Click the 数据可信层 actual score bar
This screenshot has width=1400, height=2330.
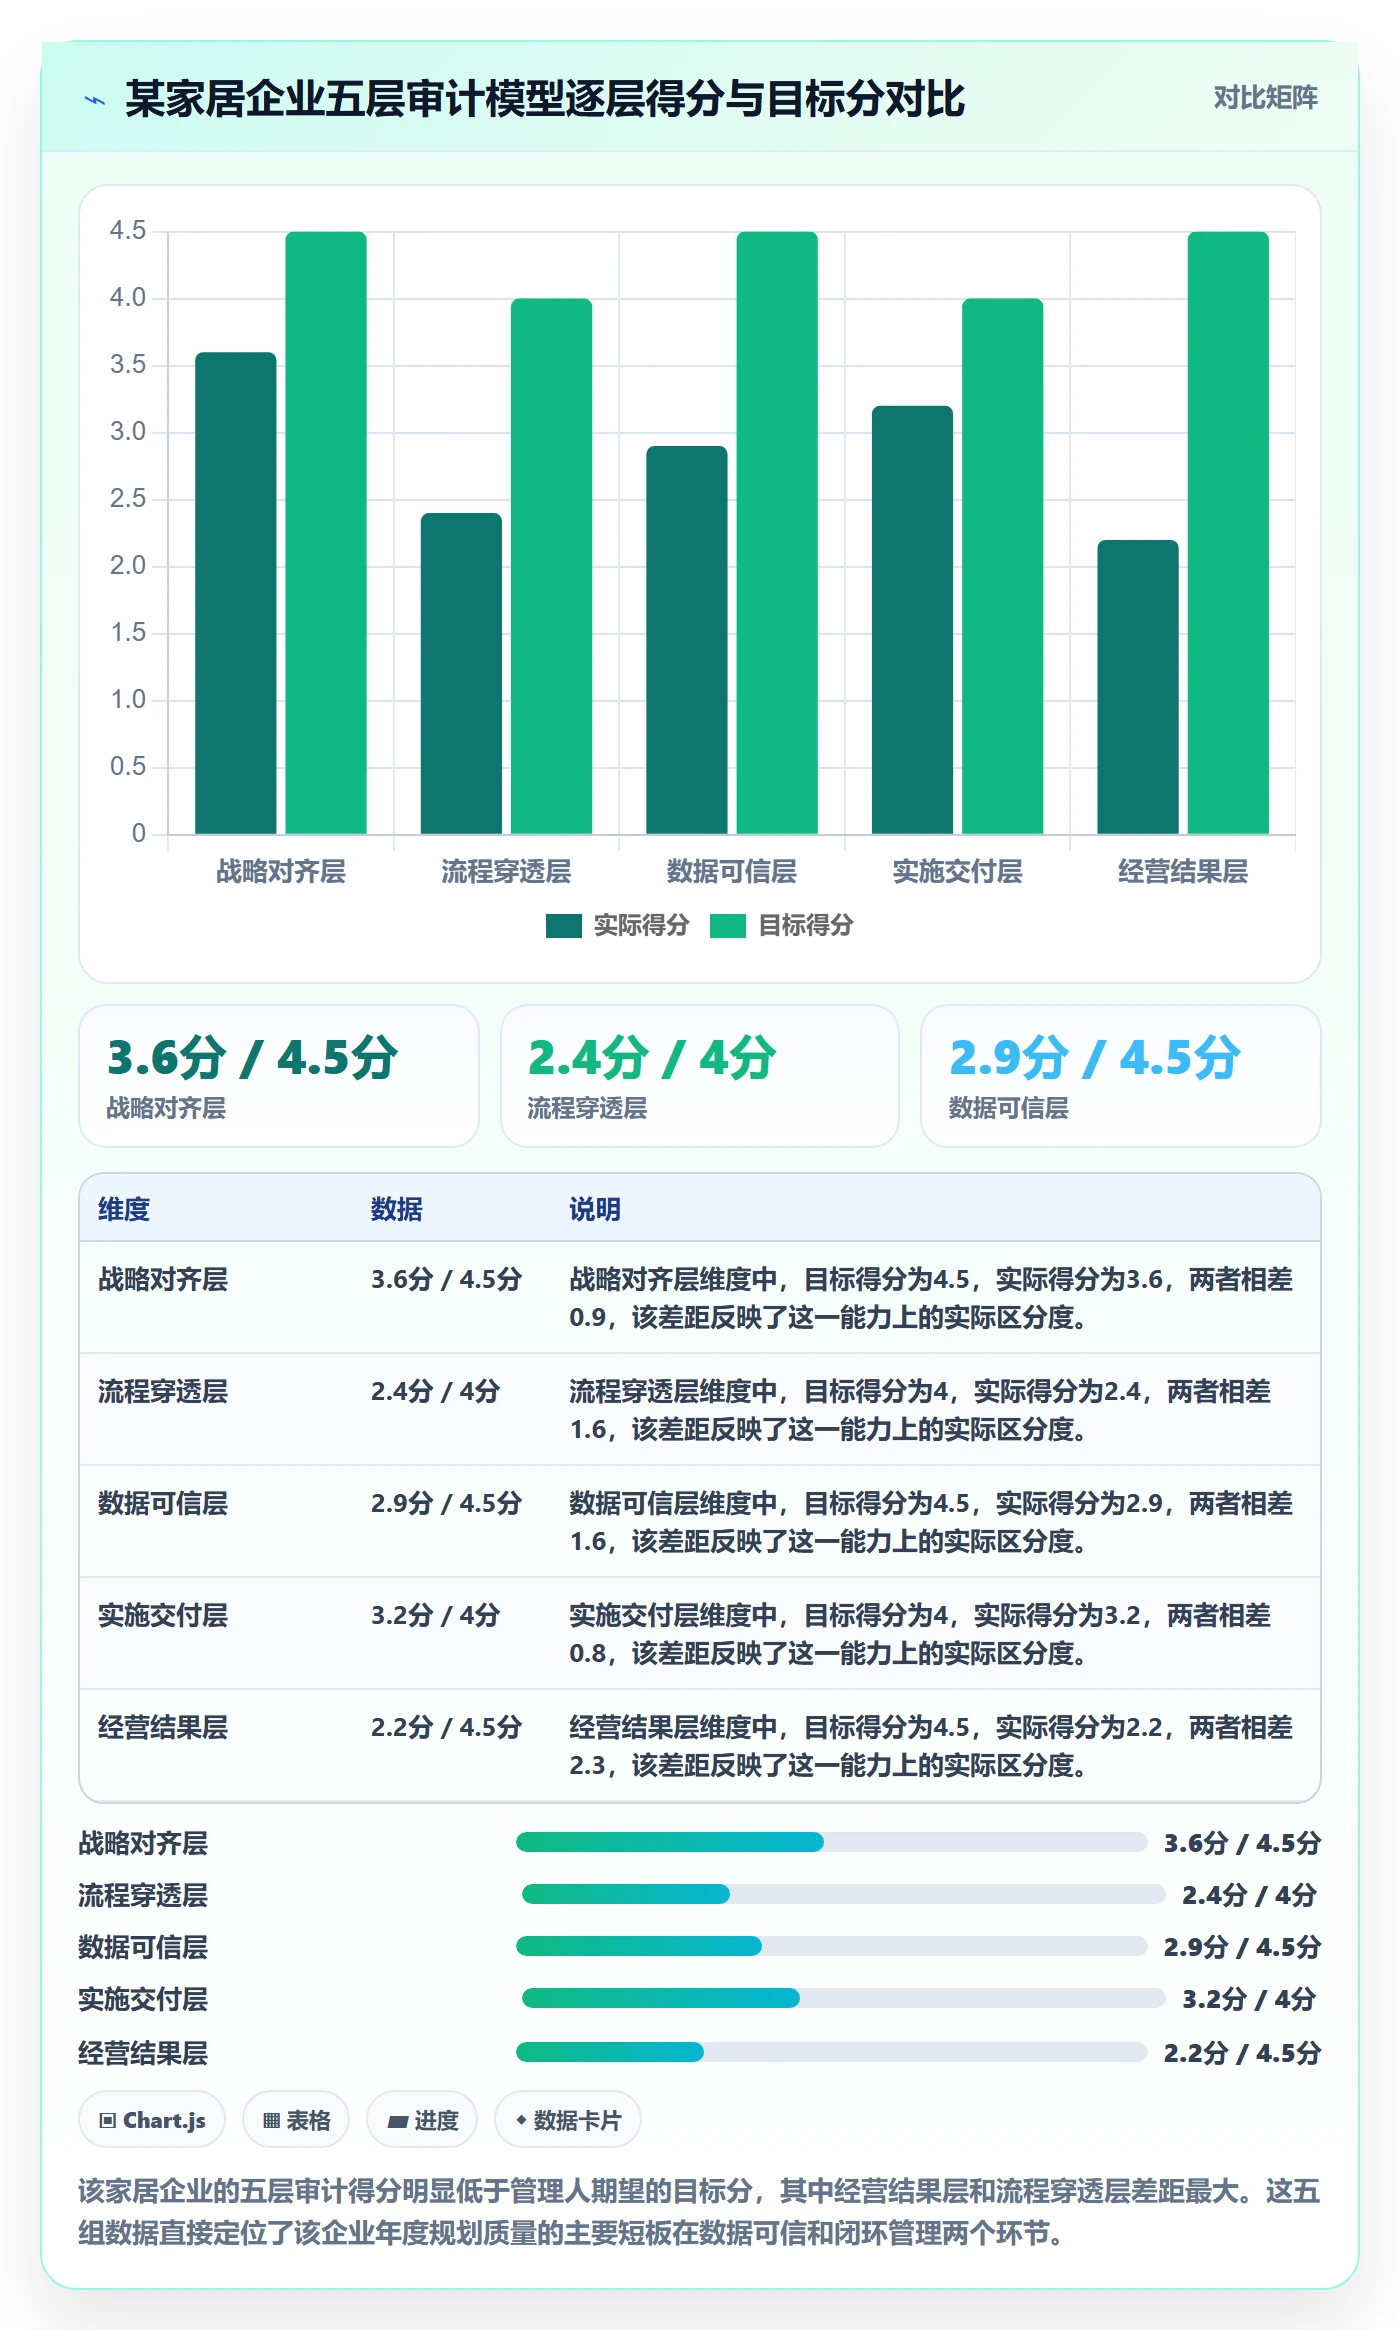(686, 640)
